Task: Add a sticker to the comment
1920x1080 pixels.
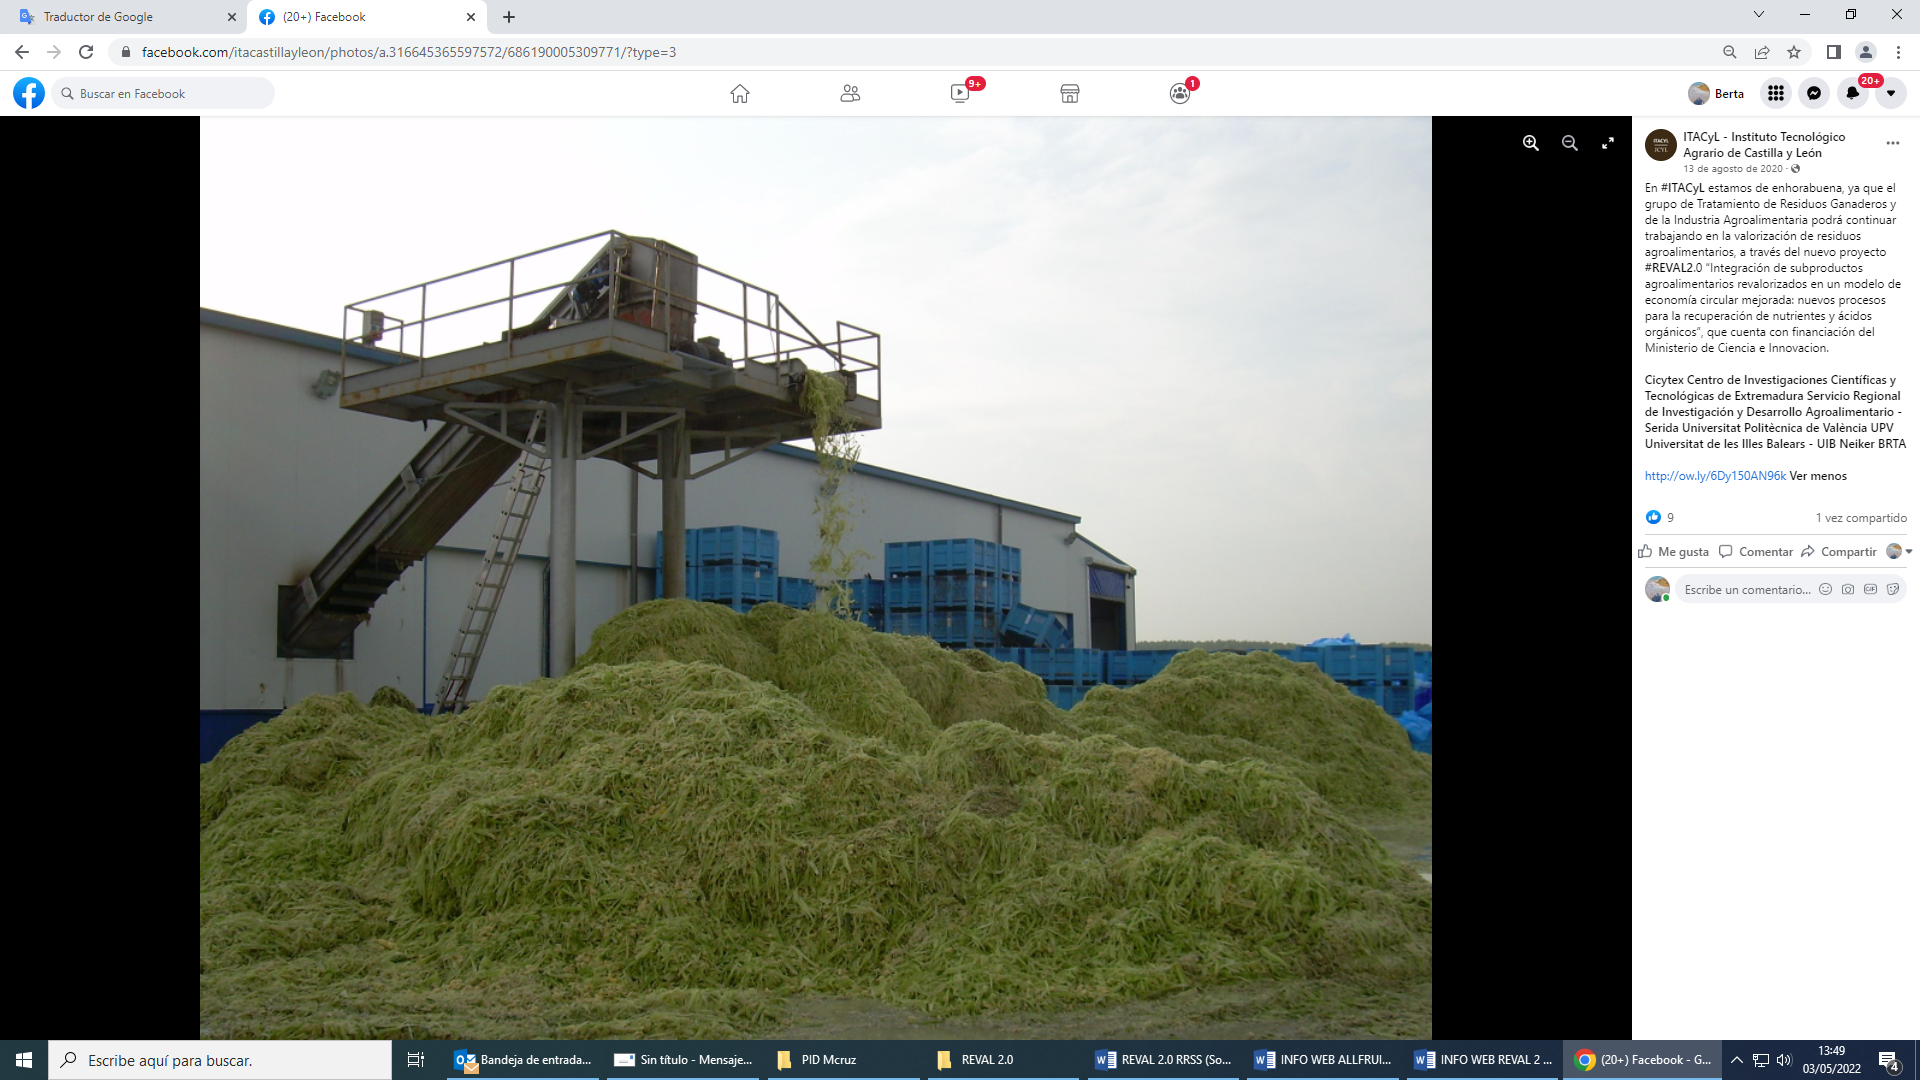Action: pos(1893,590)
